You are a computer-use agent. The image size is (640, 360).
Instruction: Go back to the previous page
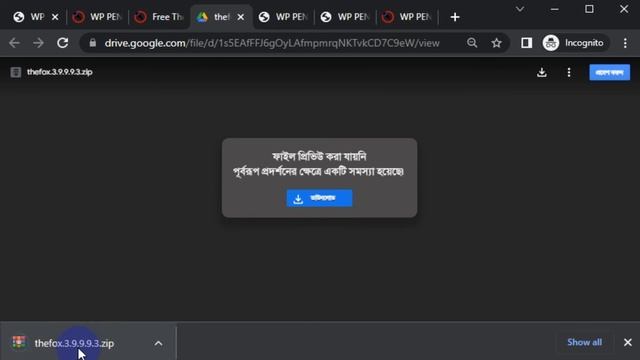click(x=14, y=43)
